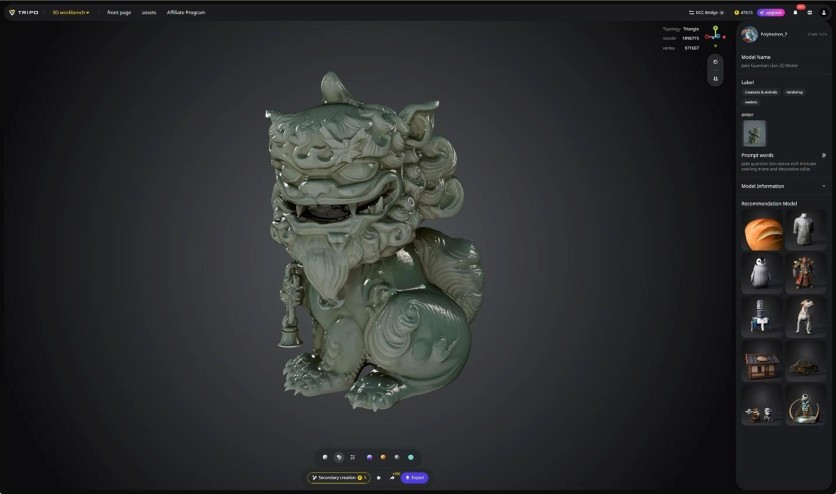
Task: Click the orientation axis gizmo
Action: [x=714, y=36]
